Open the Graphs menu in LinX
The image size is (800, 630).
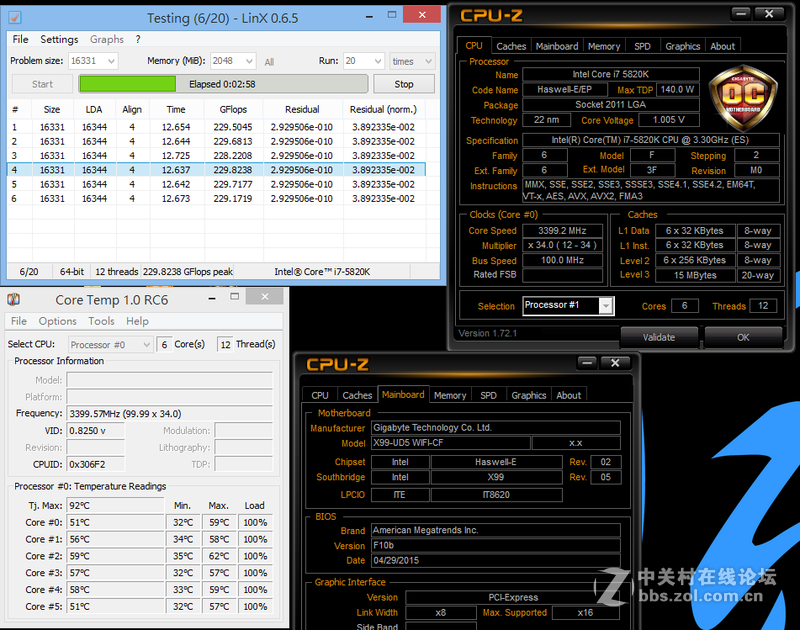click(x=107, y=39)
